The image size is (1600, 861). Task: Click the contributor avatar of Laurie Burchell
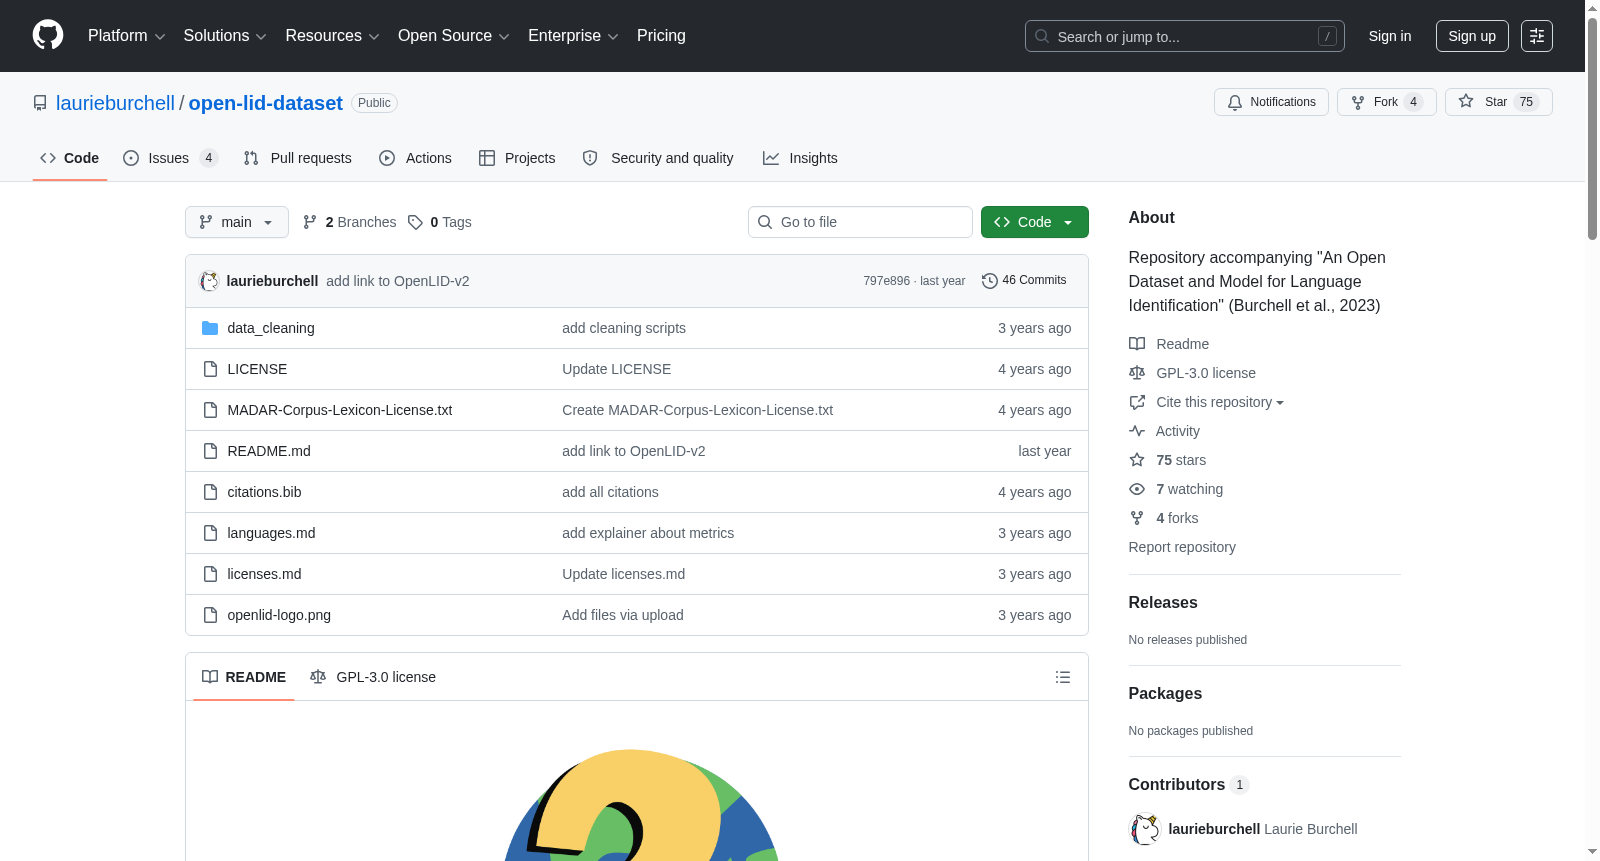click(x=1145, y=829)
